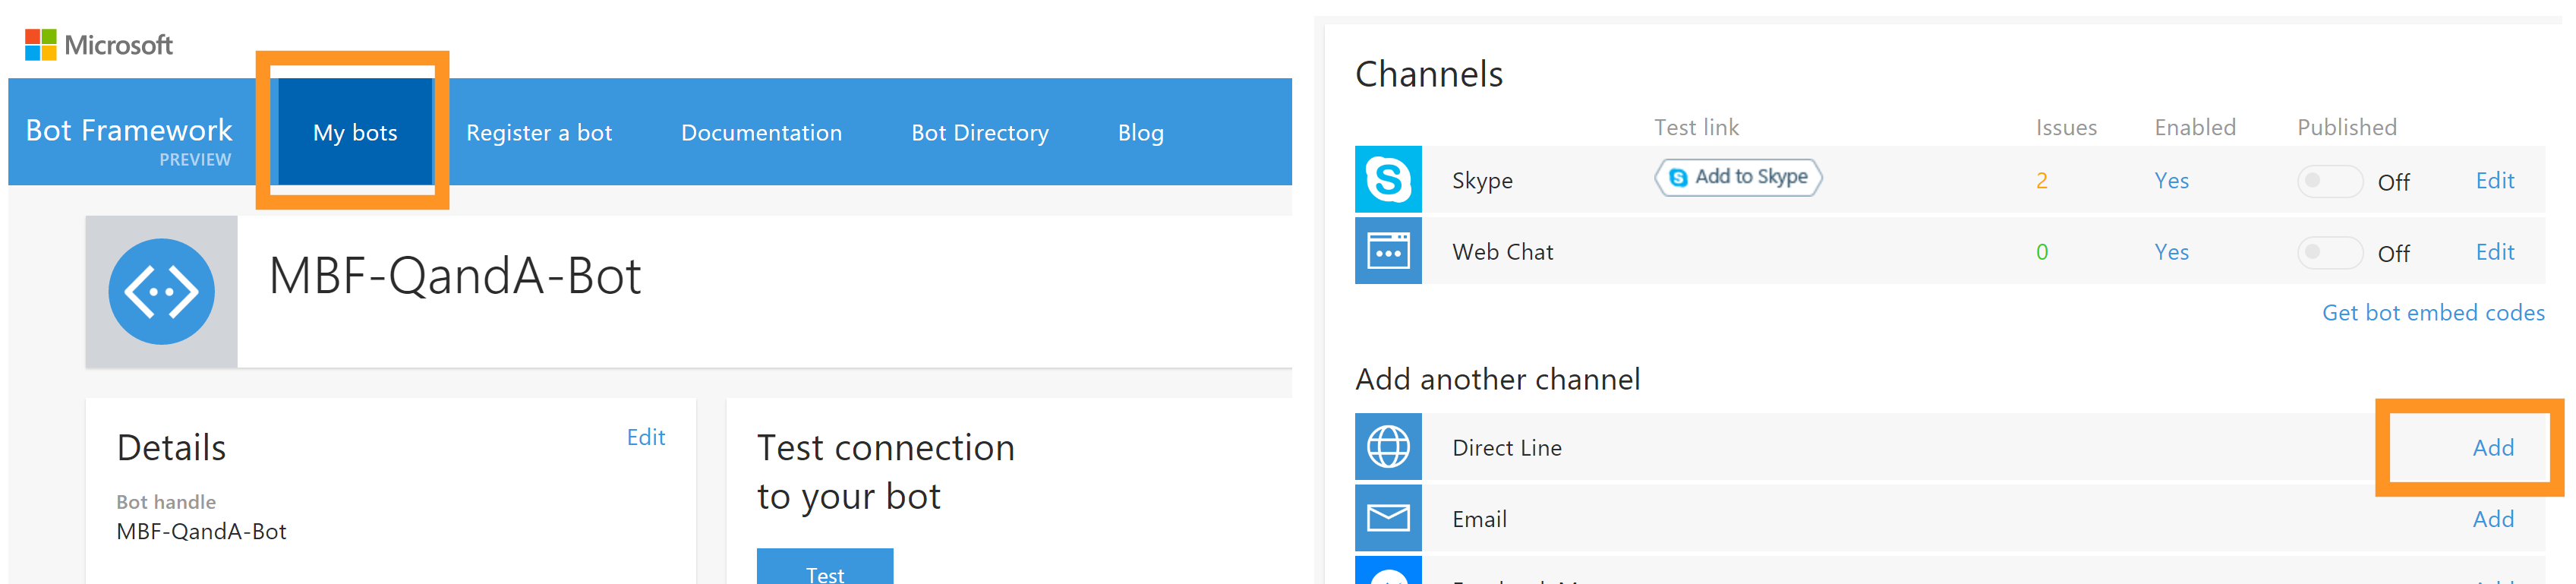
Task: Click the Bot handle label
Action: [x=166, y=501]
